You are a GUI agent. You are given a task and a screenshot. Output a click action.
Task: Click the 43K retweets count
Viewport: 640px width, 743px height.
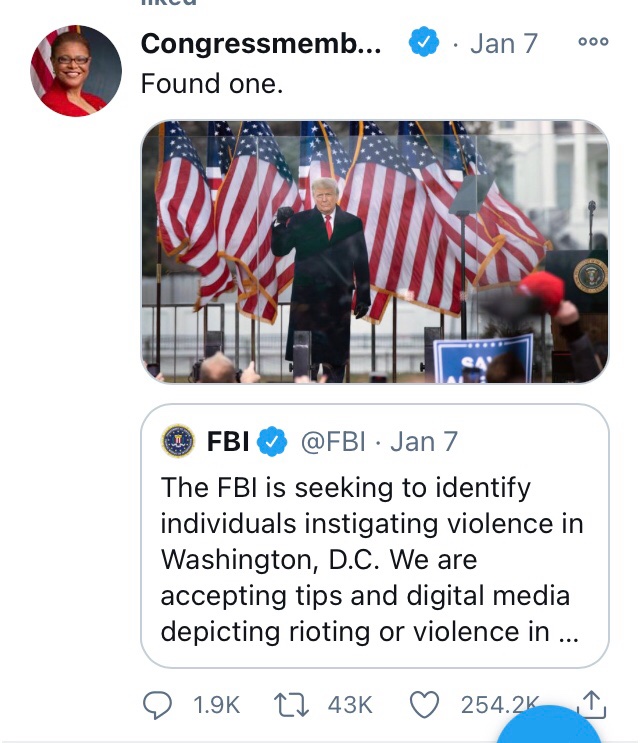[350, 705]
